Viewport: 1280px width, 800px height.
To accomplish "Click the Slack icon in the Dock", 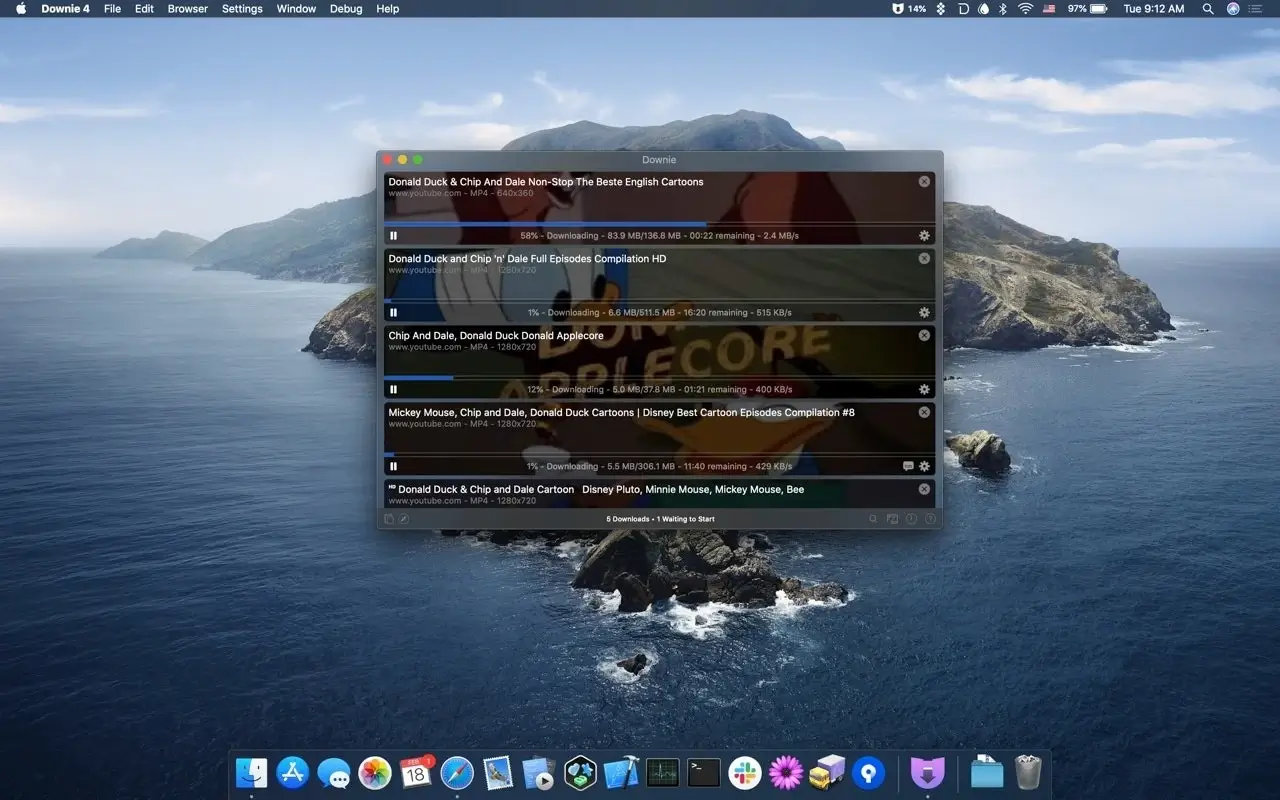I will point(744,771).
